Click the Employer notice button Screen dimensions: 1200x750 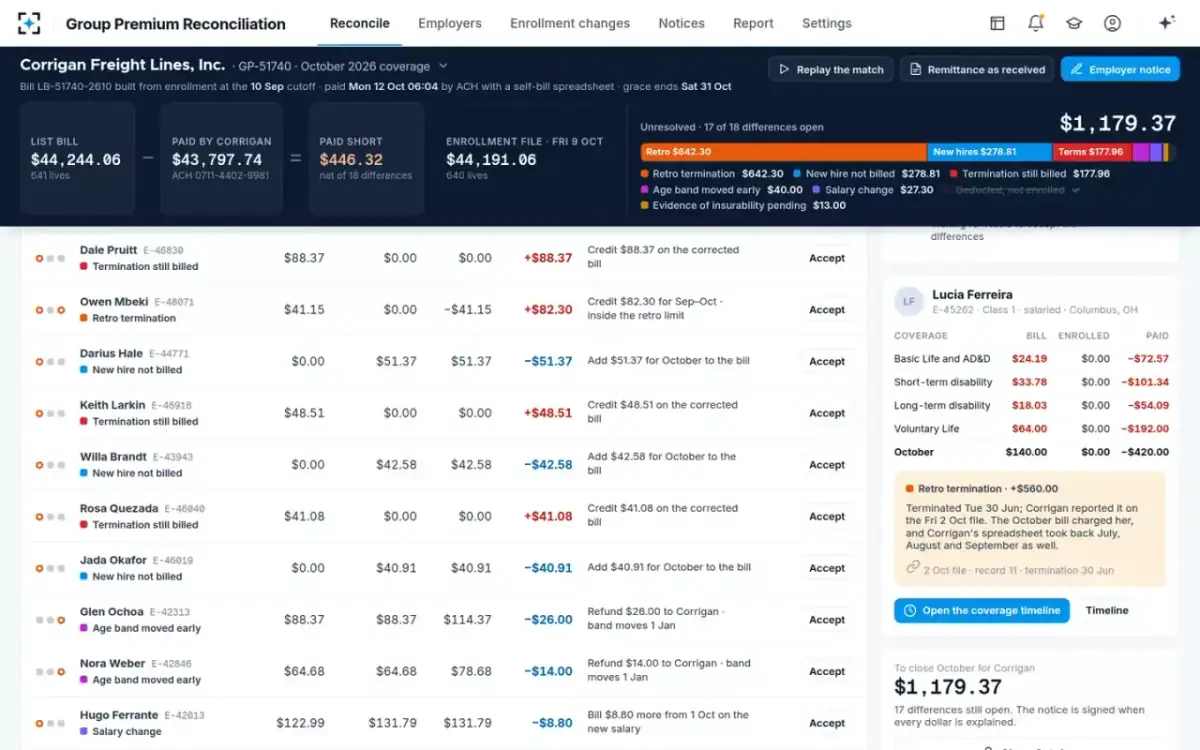coord(1120,69)
